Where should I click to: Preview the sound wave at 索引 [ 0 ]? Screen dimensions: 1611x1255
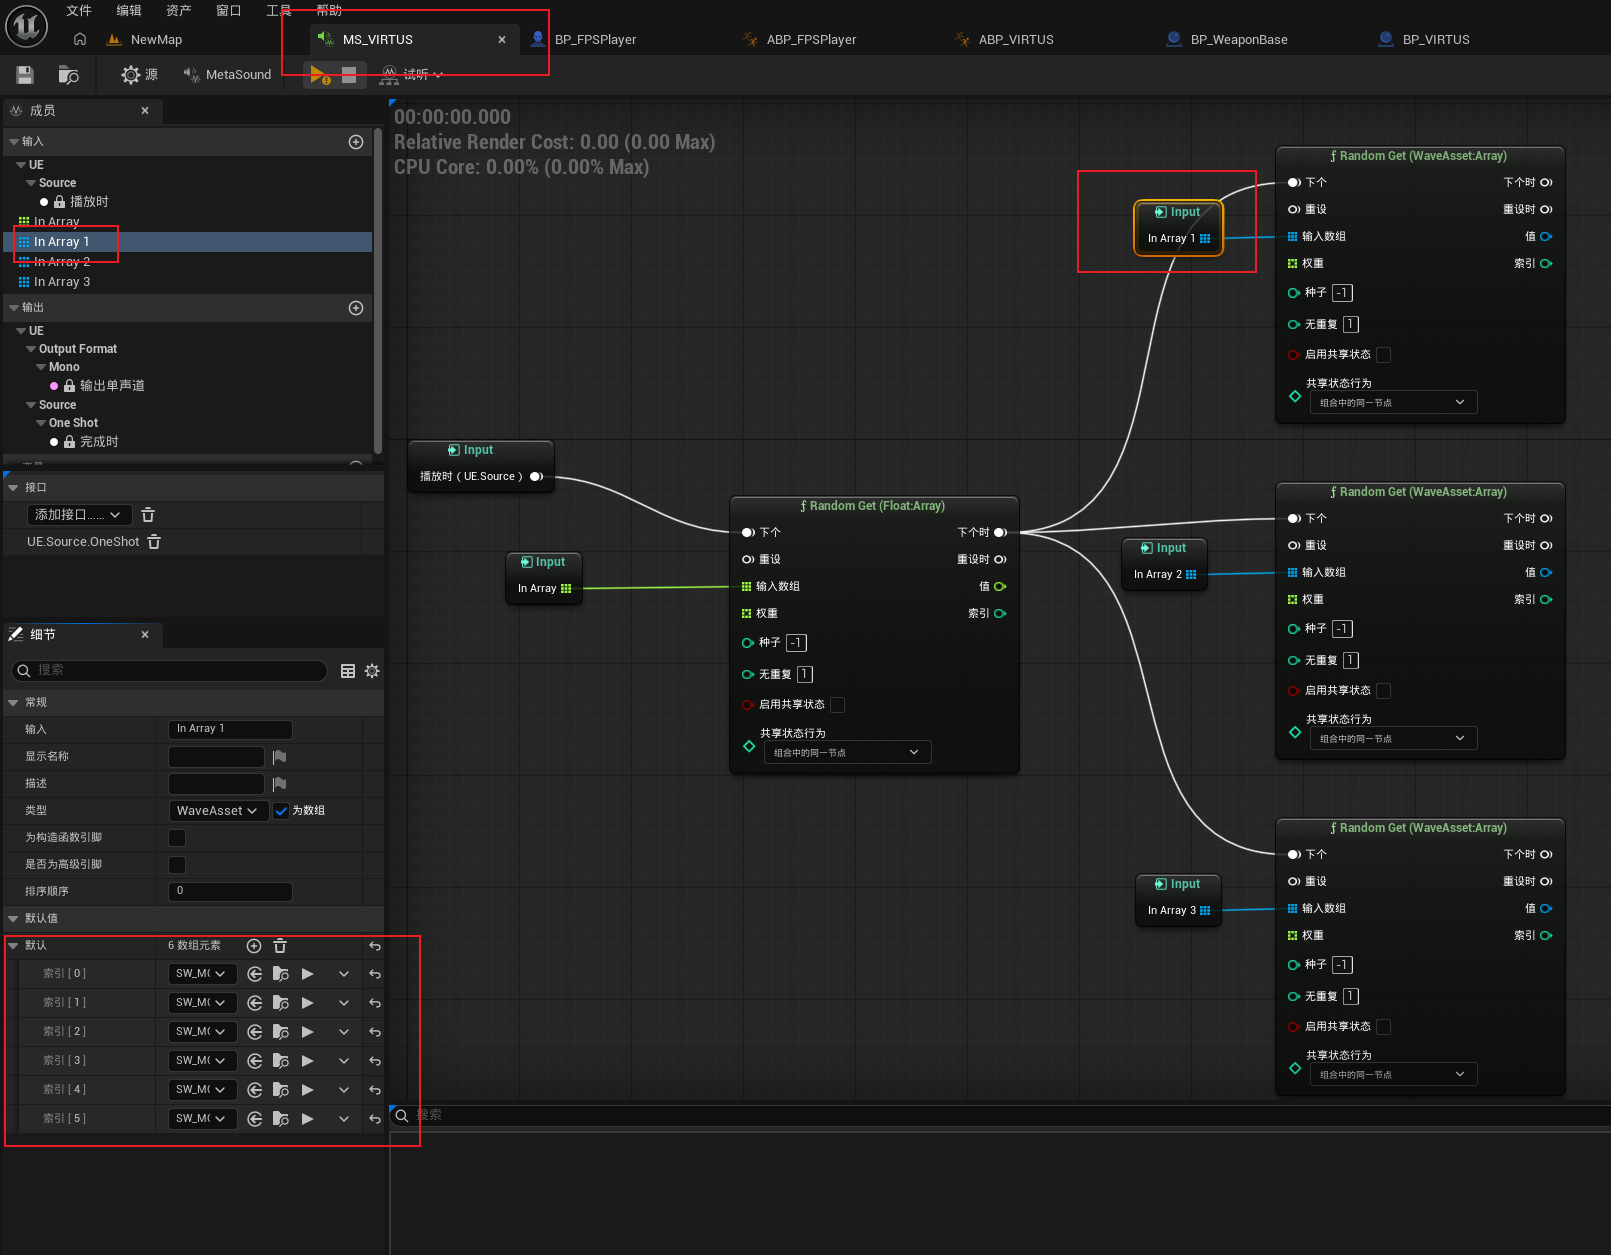tap(308, 974)
